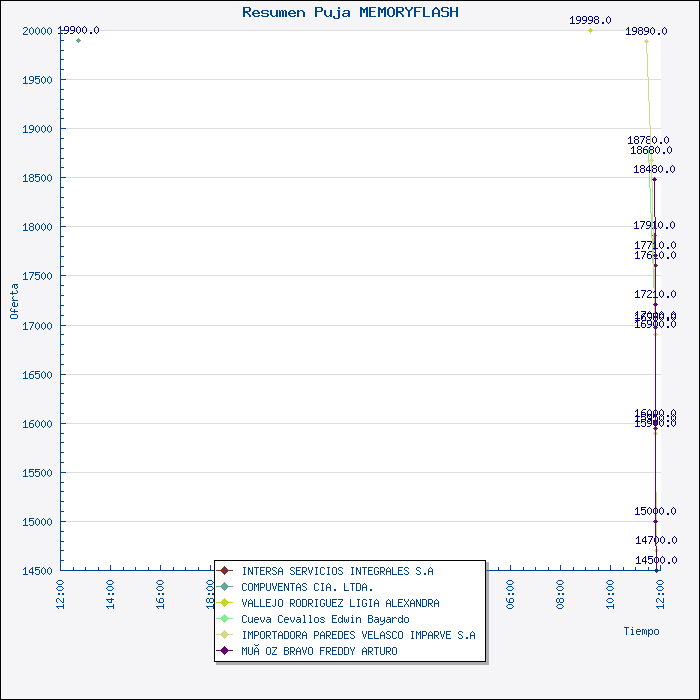
Task: Select MUÑOZ BRAVO FREDDY ARTURO legend text
Action: coord(319,651)
